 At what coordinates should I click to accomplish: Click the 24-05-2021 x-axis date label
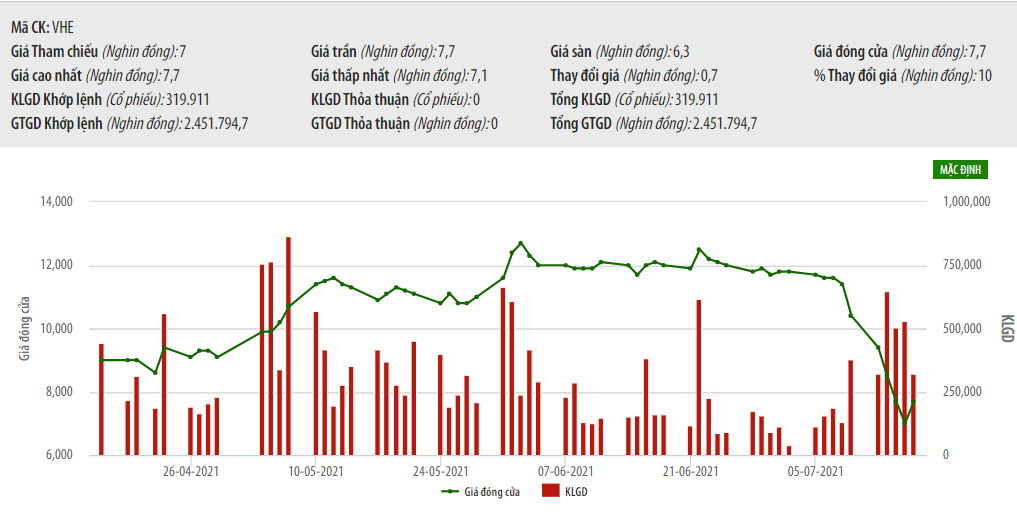(440, 470)
